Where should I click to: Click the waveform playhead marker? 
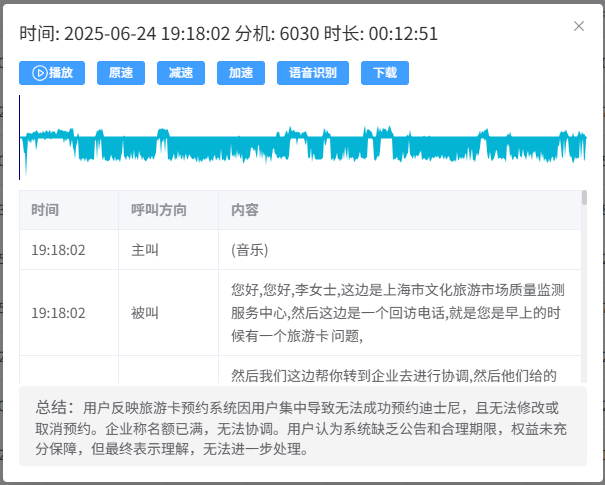click(19, 137)
